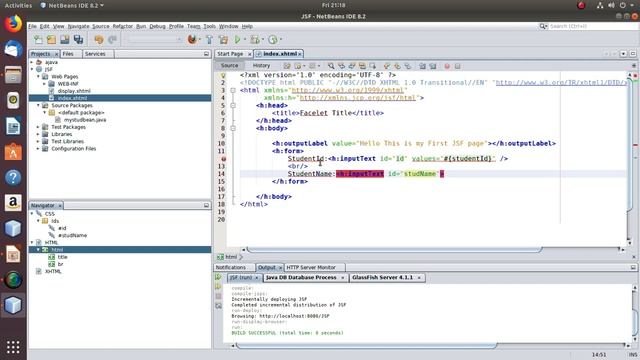
Task: Fold the h:body block at line 8
Action: point(233,128)
